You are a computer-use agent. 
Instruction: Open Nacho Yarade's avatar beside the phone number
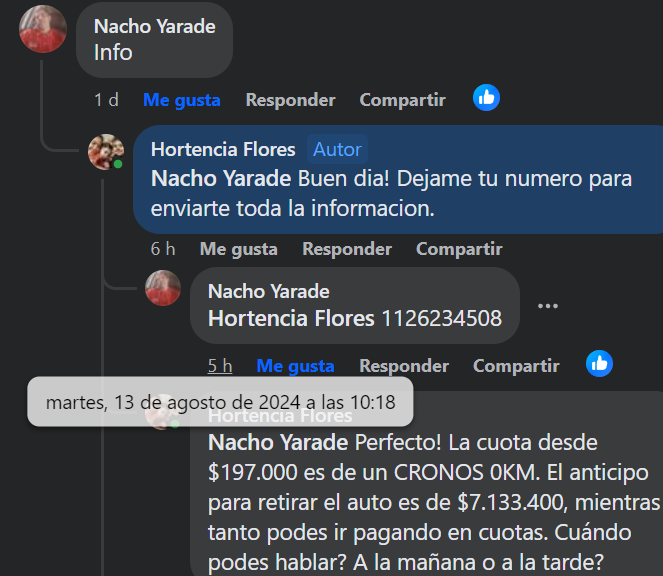tap(163, 288)
